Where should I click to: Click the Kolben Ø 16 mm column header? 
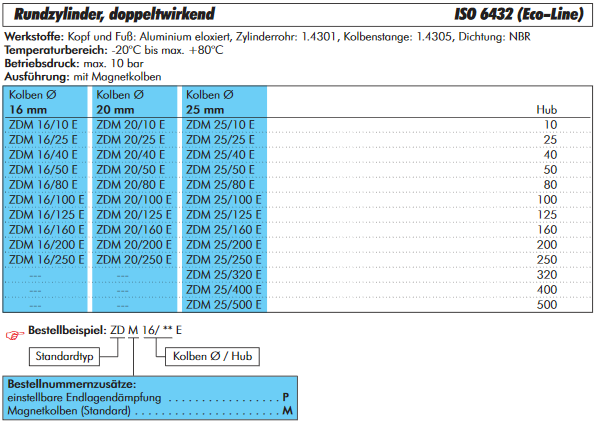point(45,101)
